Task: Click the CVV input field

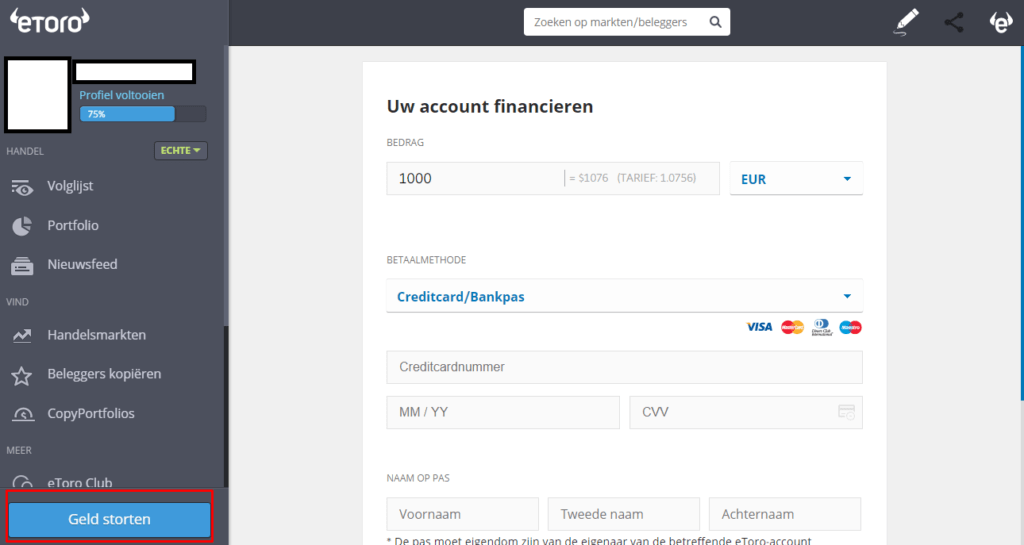Action: [x=746, y=412]
